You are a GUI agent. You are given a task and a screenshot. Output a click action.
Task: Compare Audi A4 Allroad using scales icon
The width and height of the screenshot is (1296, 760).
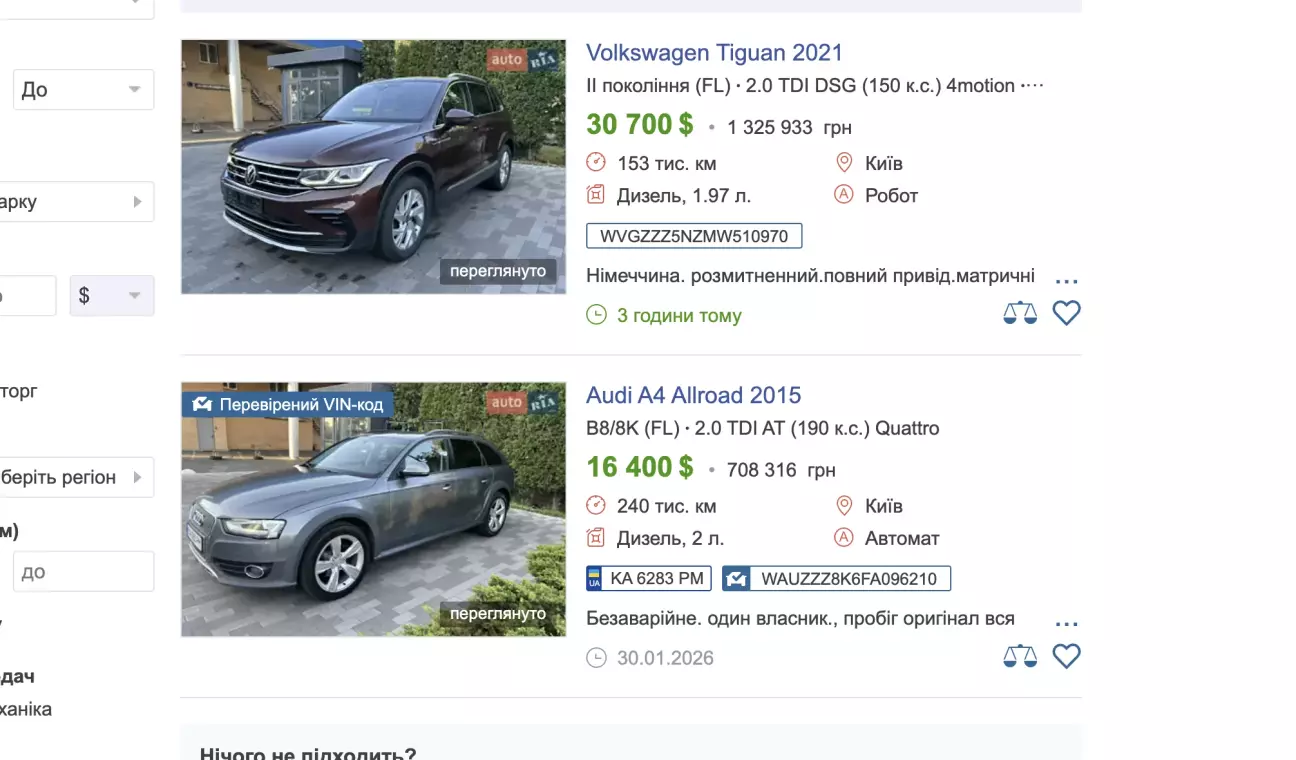pyautogui.click(x=1020, y=657)
